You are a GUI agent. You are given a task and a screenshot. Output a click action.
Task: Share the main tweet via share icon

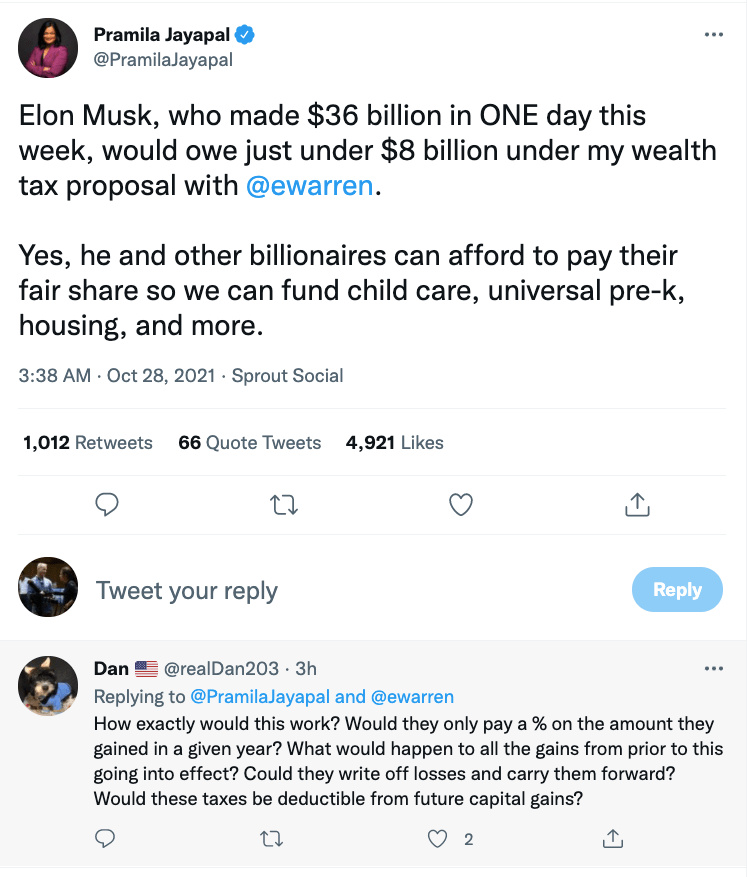click(636, 506)
